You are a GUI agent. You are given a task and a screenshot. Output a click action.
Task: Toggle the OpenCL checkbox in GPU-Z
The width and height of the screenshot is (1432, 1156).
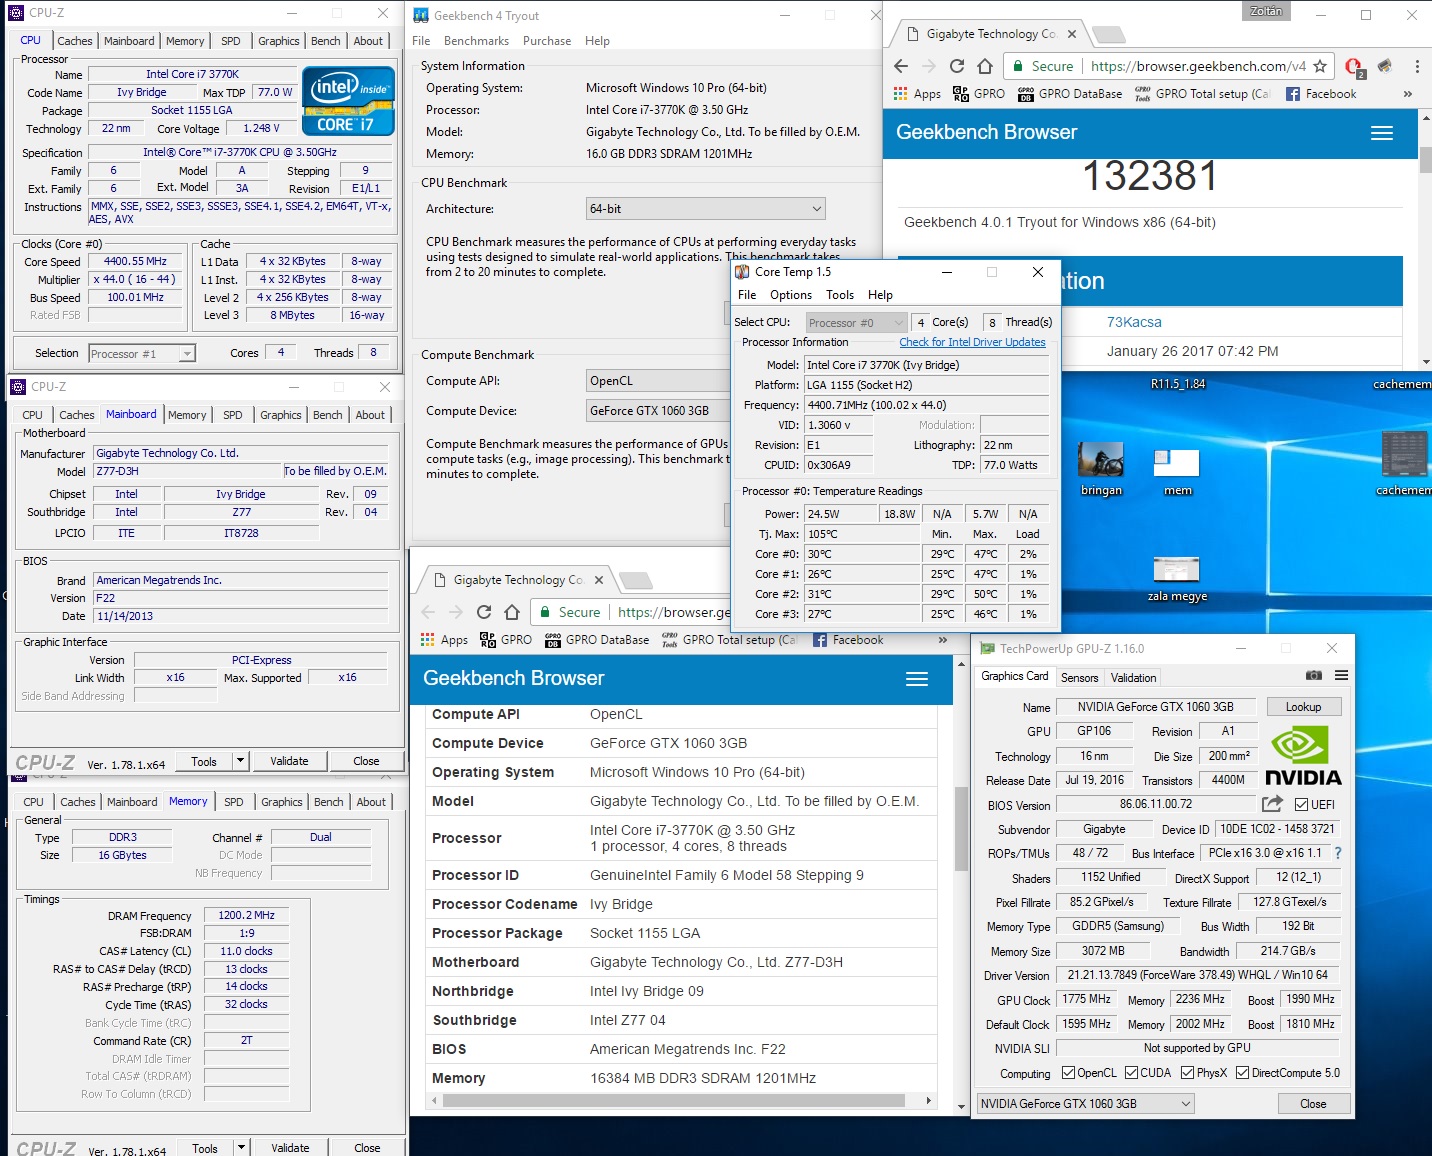pos(1068,1073)
